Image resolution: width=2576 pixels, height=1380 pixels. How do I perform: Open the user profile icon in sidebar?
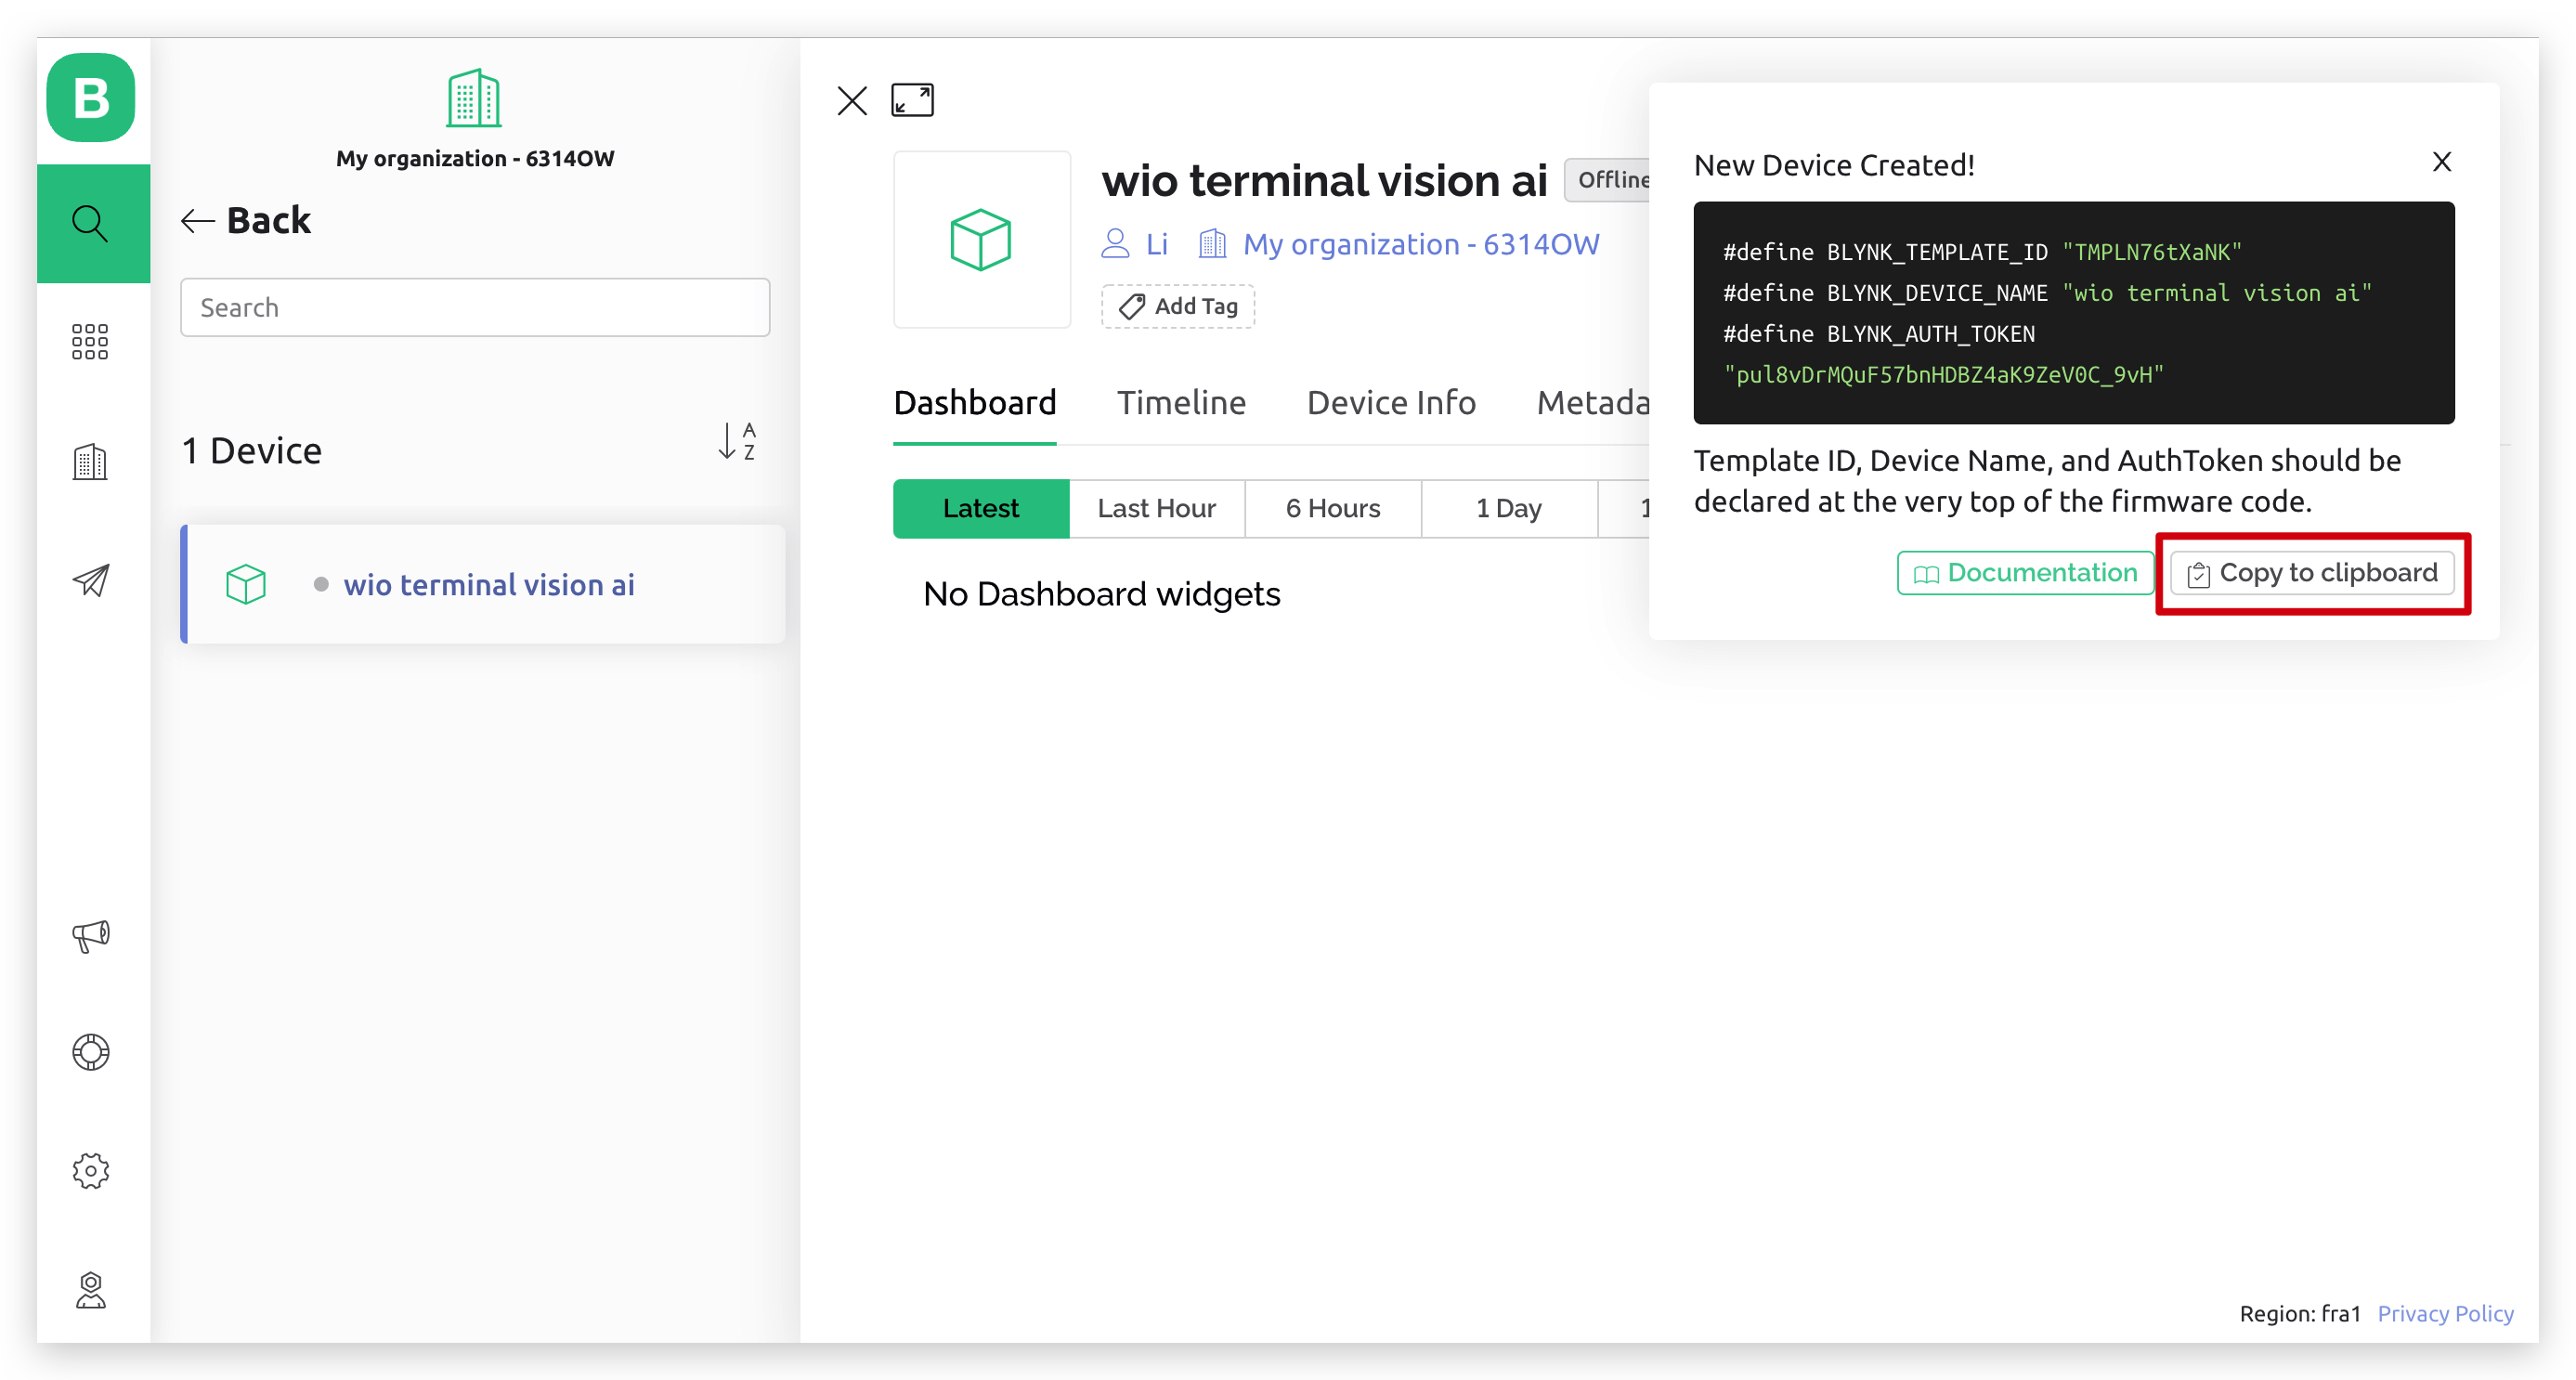click(91, 1290)
